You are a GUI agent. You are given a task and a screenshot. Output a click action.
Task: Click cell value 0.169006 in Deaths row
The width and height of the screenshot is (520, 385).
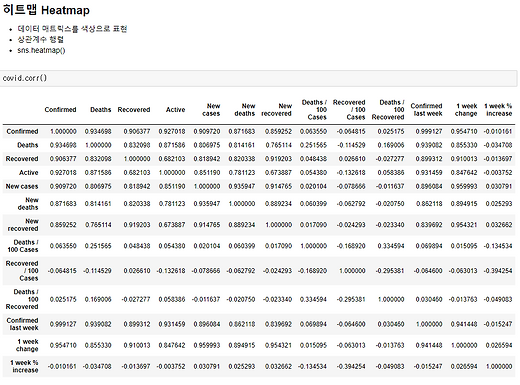click(x=391, y=145)
